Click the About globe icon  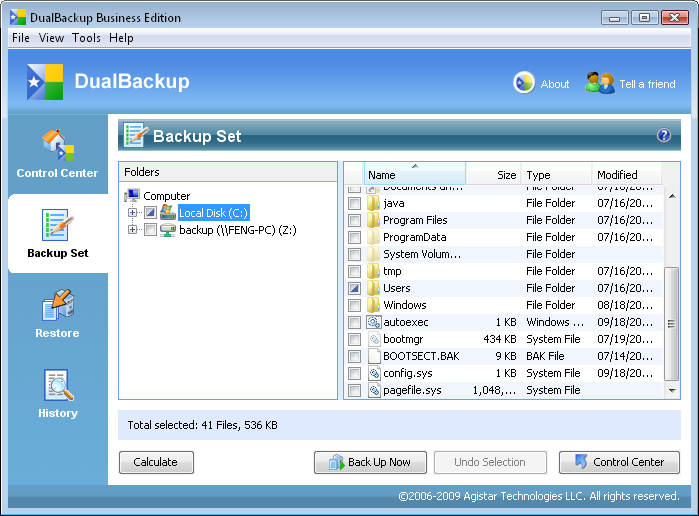pos(524,83)
